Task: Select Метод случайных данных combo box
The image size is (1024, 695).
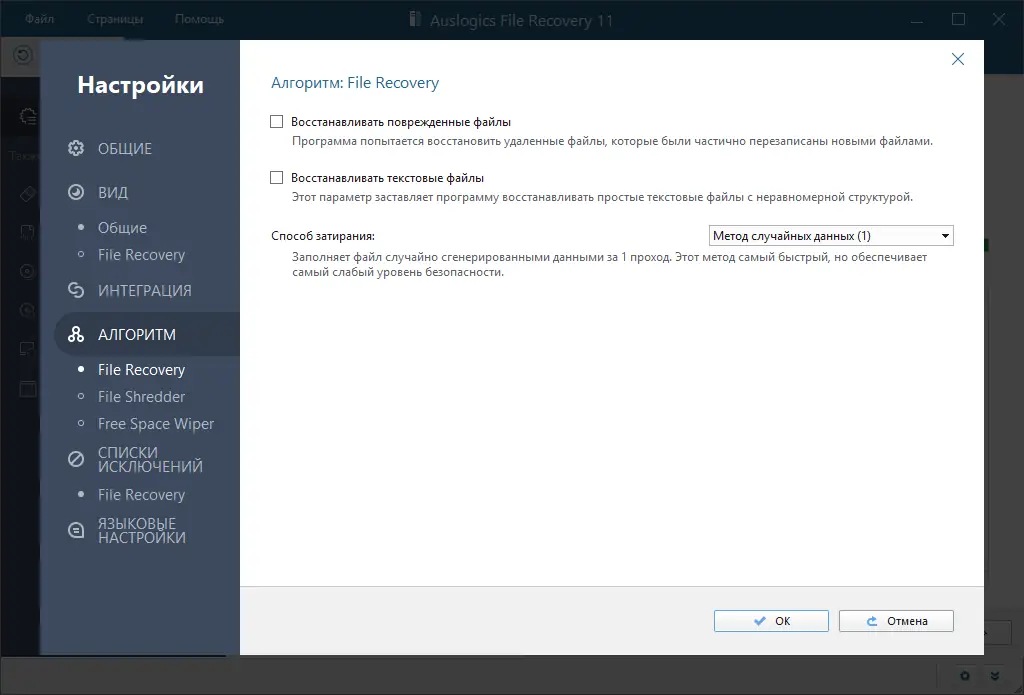Action: (x=830, y=235)
